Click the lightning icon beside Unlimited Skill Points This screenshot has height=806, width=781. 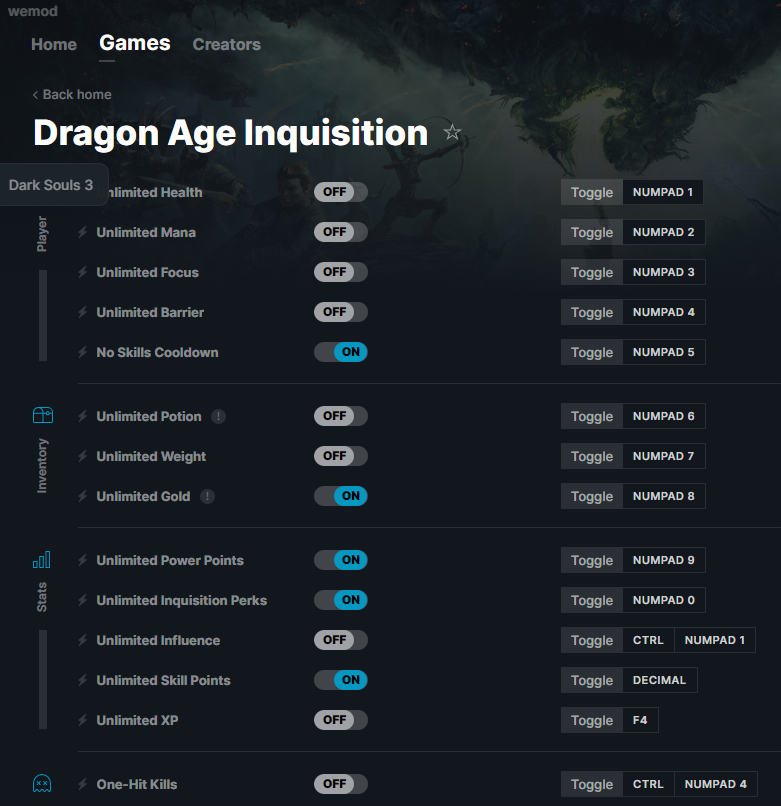point(83,681)
